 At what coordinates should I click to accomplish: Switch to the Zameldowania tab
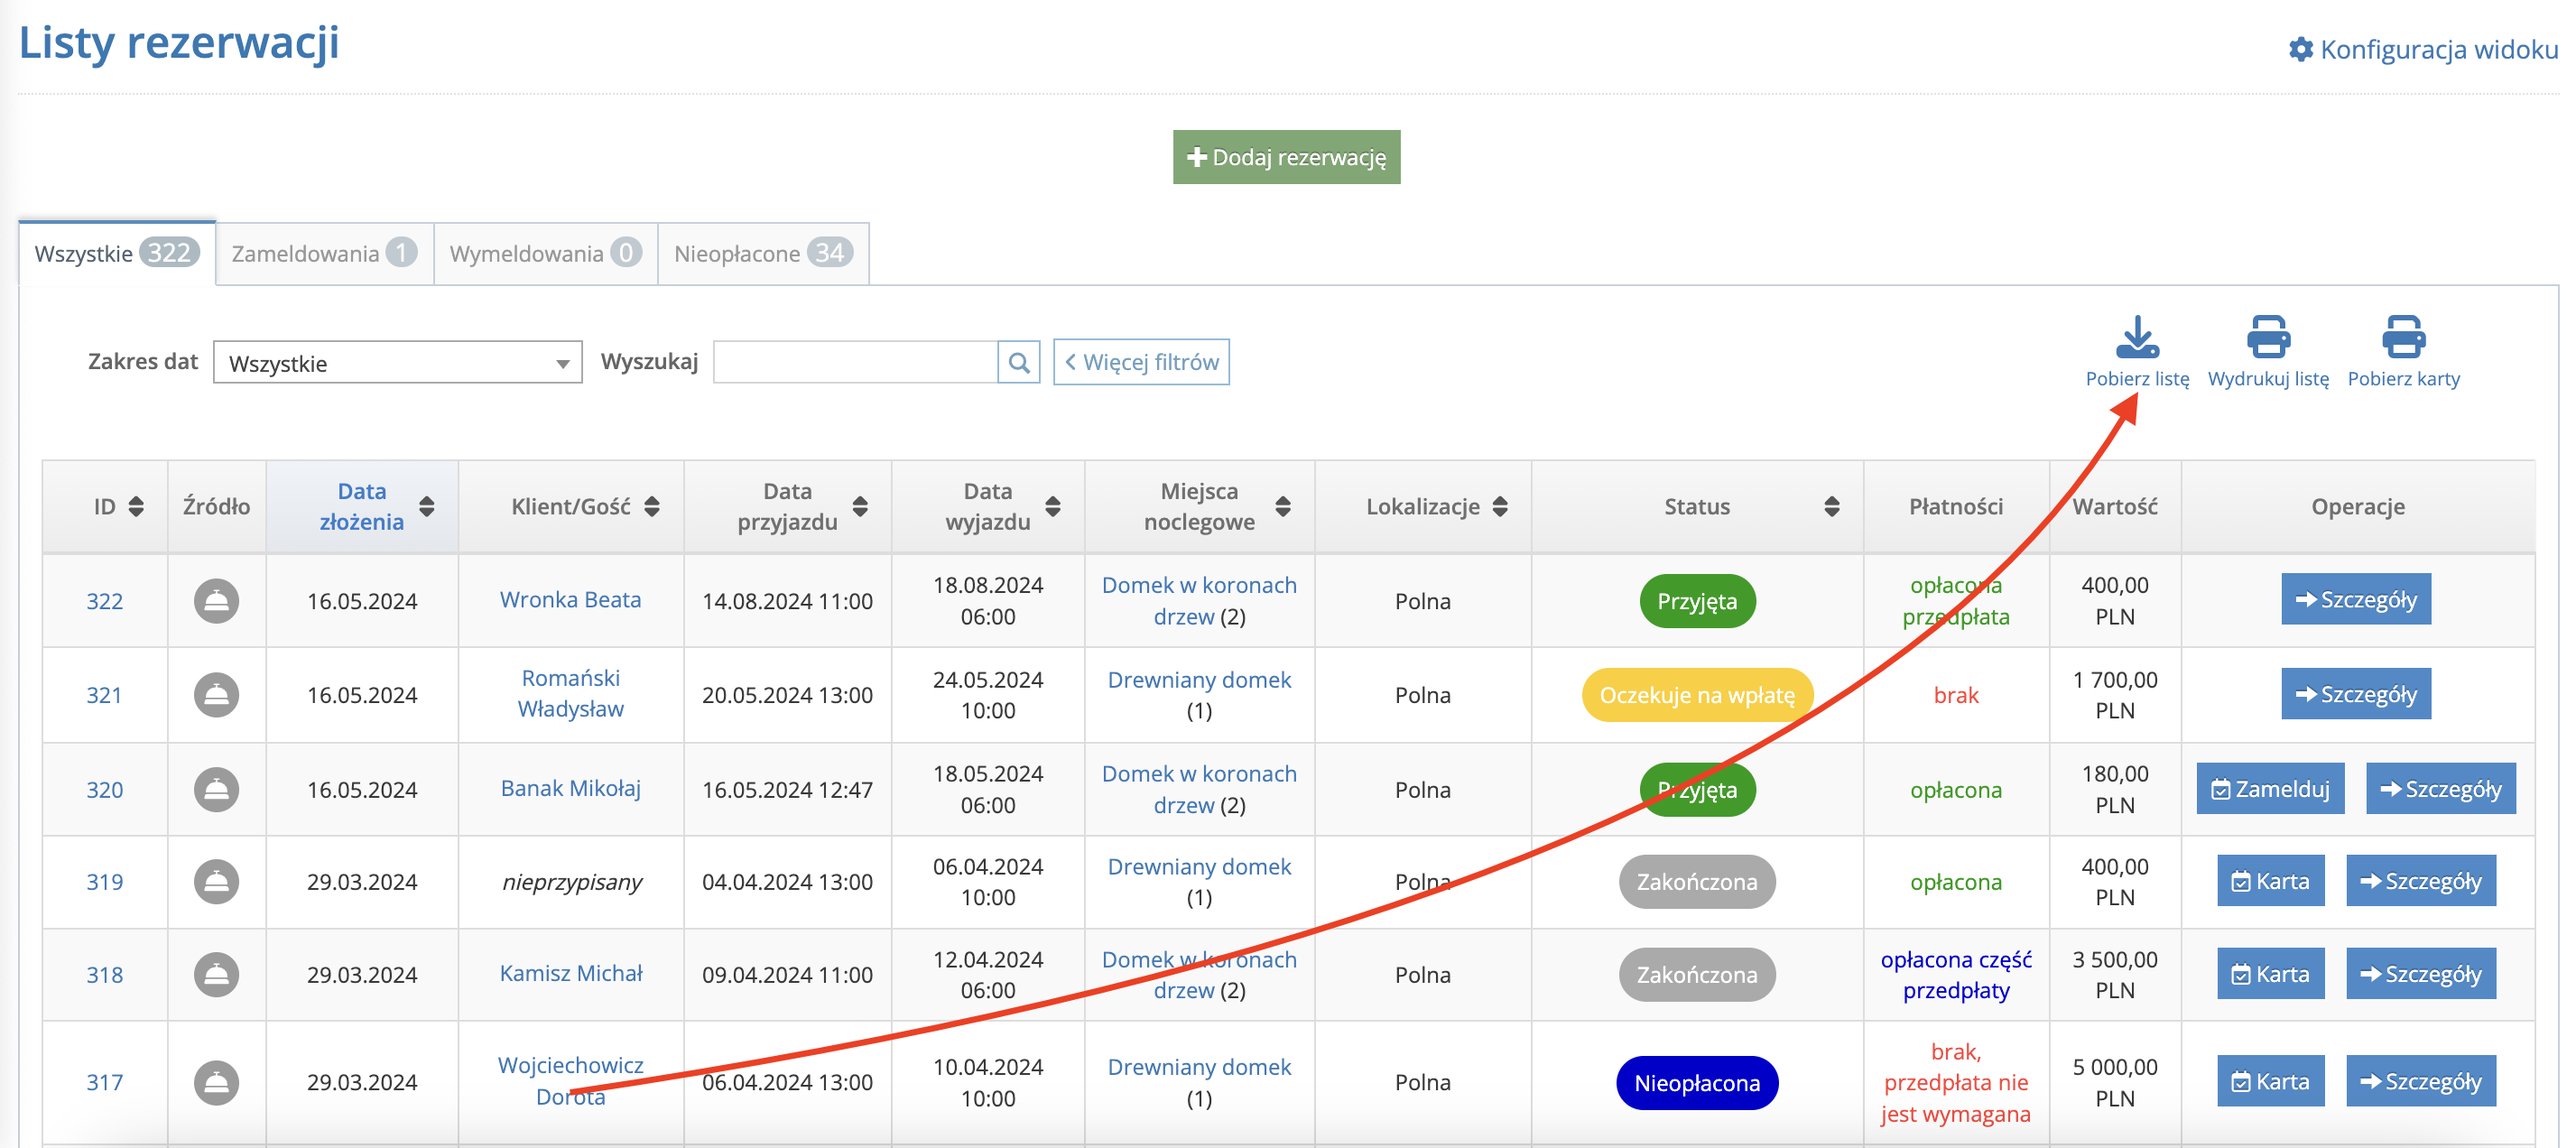coord(324,253)
